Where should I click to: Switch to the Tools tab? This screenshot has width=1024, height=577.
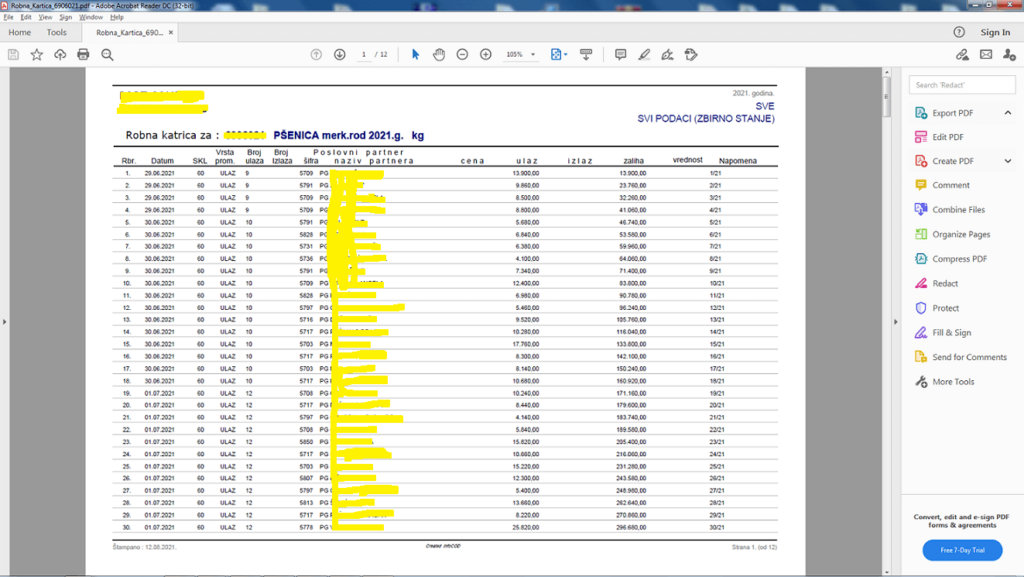tap(57, 32)
